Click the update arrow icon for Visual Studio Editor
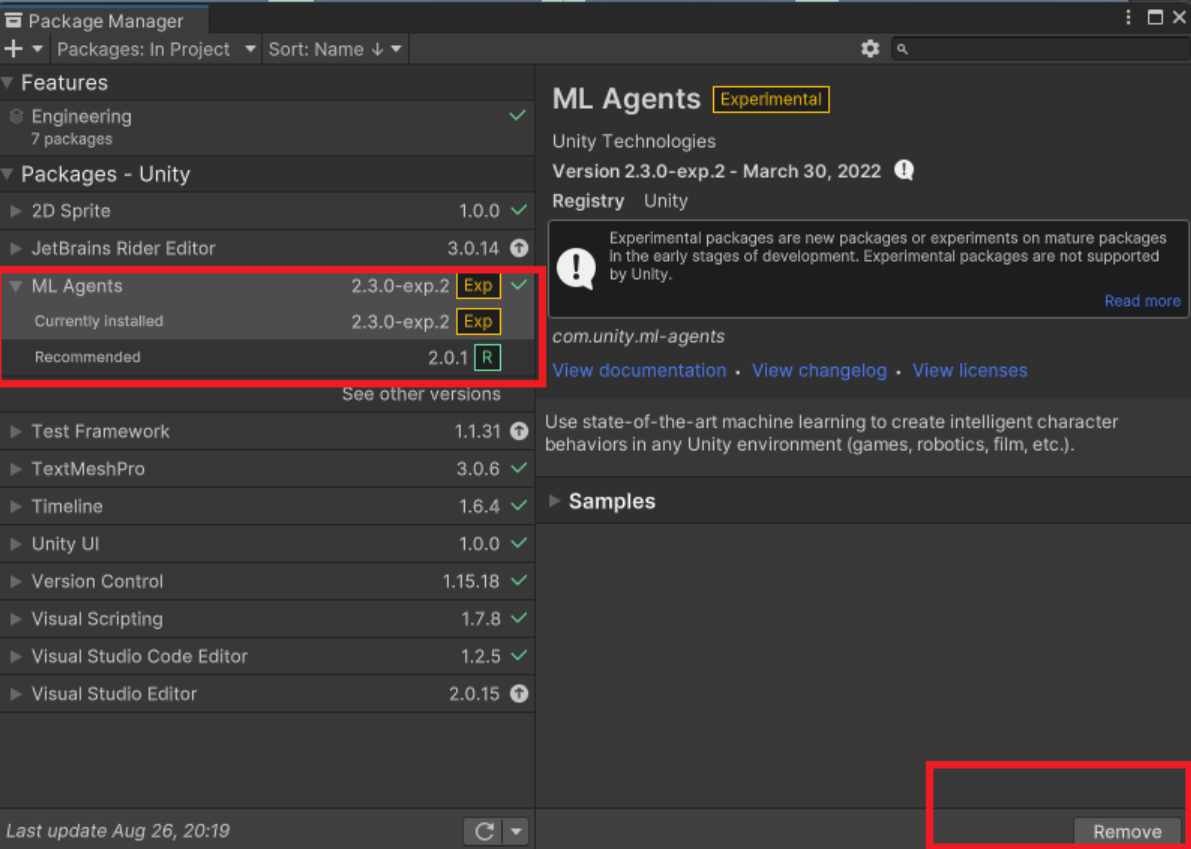The height and width of the screenshot is (849, 1191). coord(519,693)
